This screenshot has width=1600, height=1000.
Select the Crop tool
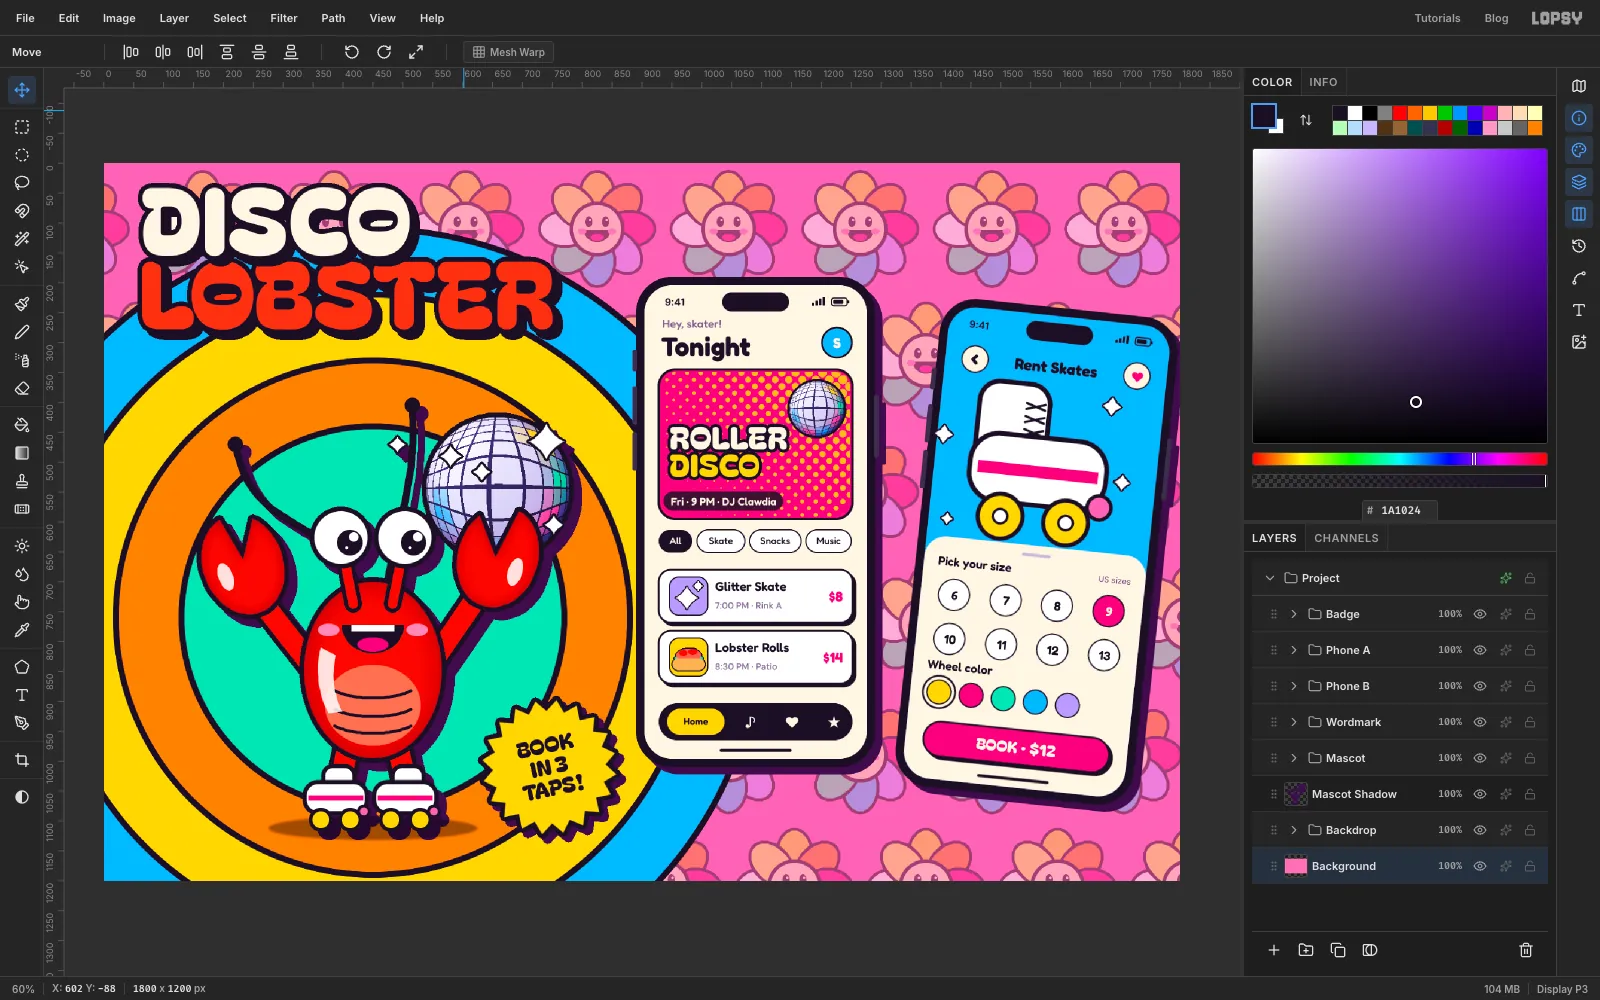click(22, 760)
